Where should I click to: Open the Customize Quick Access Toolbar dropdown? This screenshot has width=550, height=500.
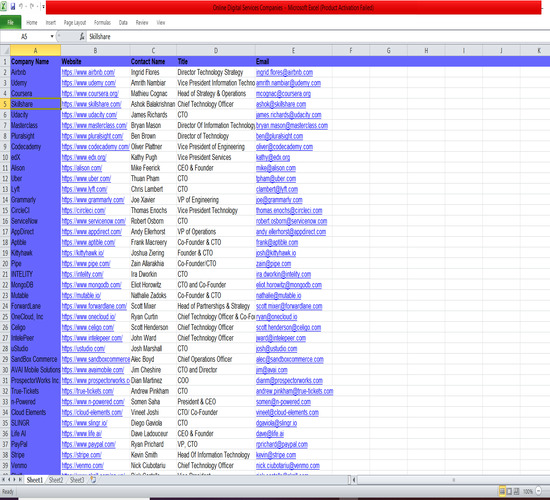[x=43, y=7]
